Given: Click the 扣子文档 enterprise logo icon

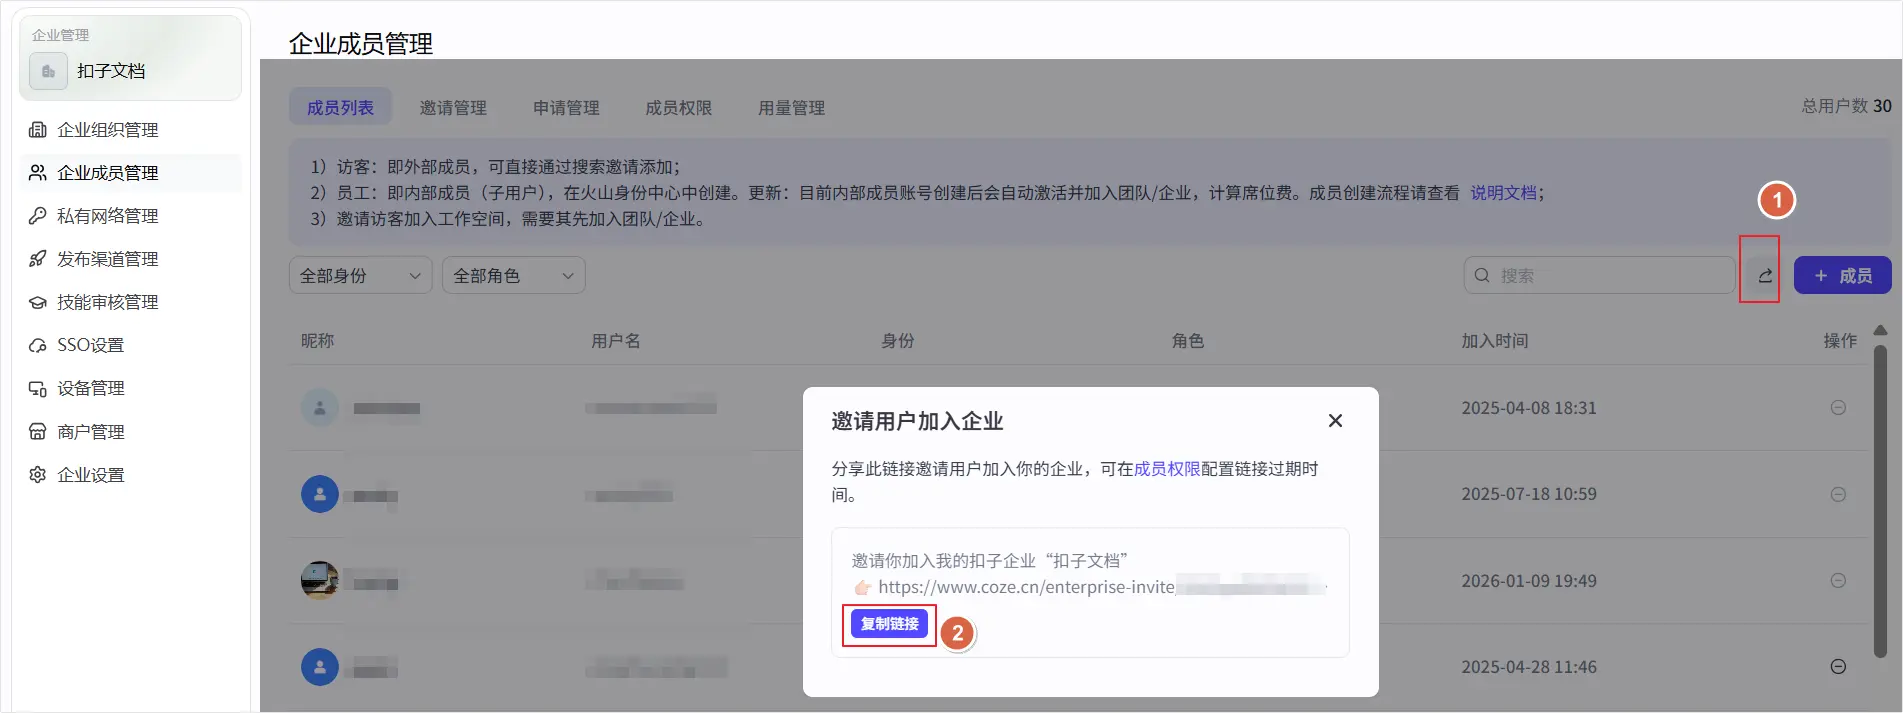Looking at the screenshot, I should pyautogui.click(x=48, y=71).
